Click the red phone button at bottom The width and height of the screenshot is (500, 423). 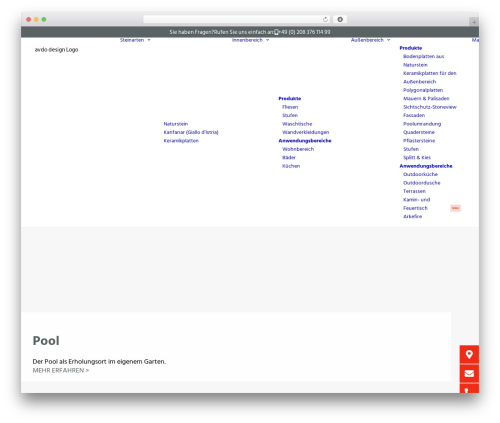point(469,389)
